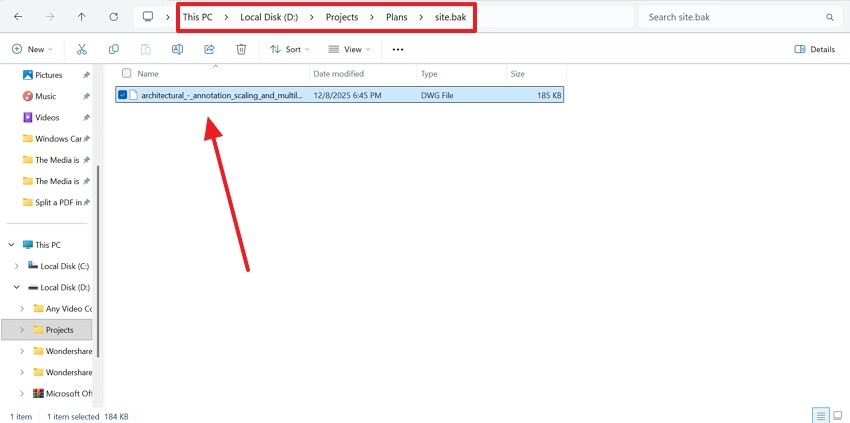Unpin Split a PDF folder via pin icon

pos(86,203)
